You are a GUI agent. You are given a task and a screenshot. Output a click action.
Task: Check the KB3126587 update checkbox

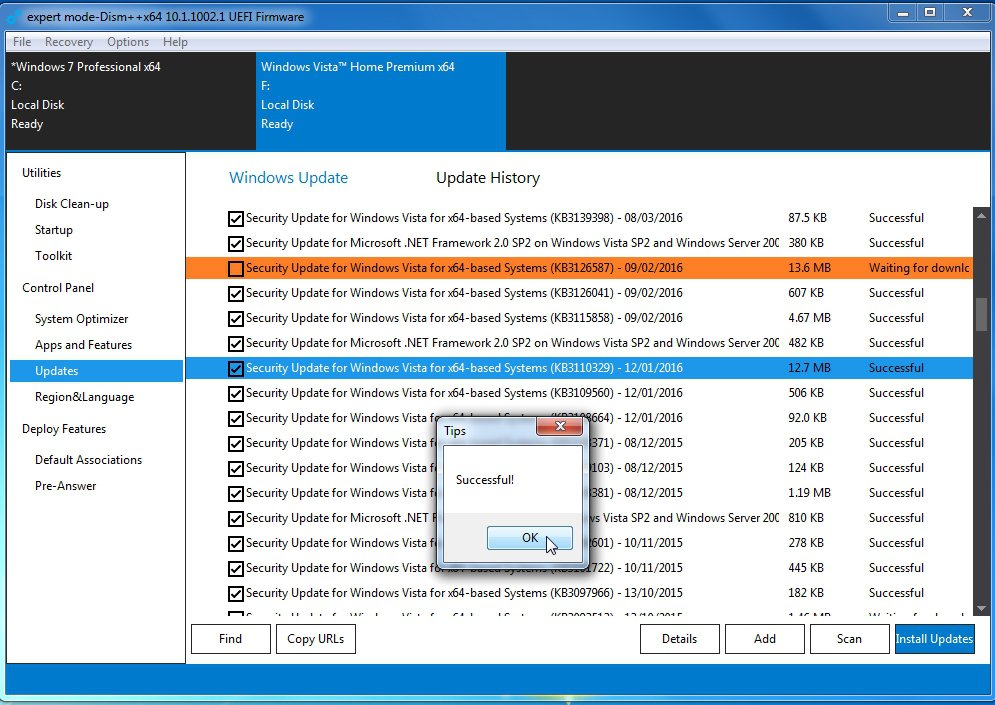235,268
